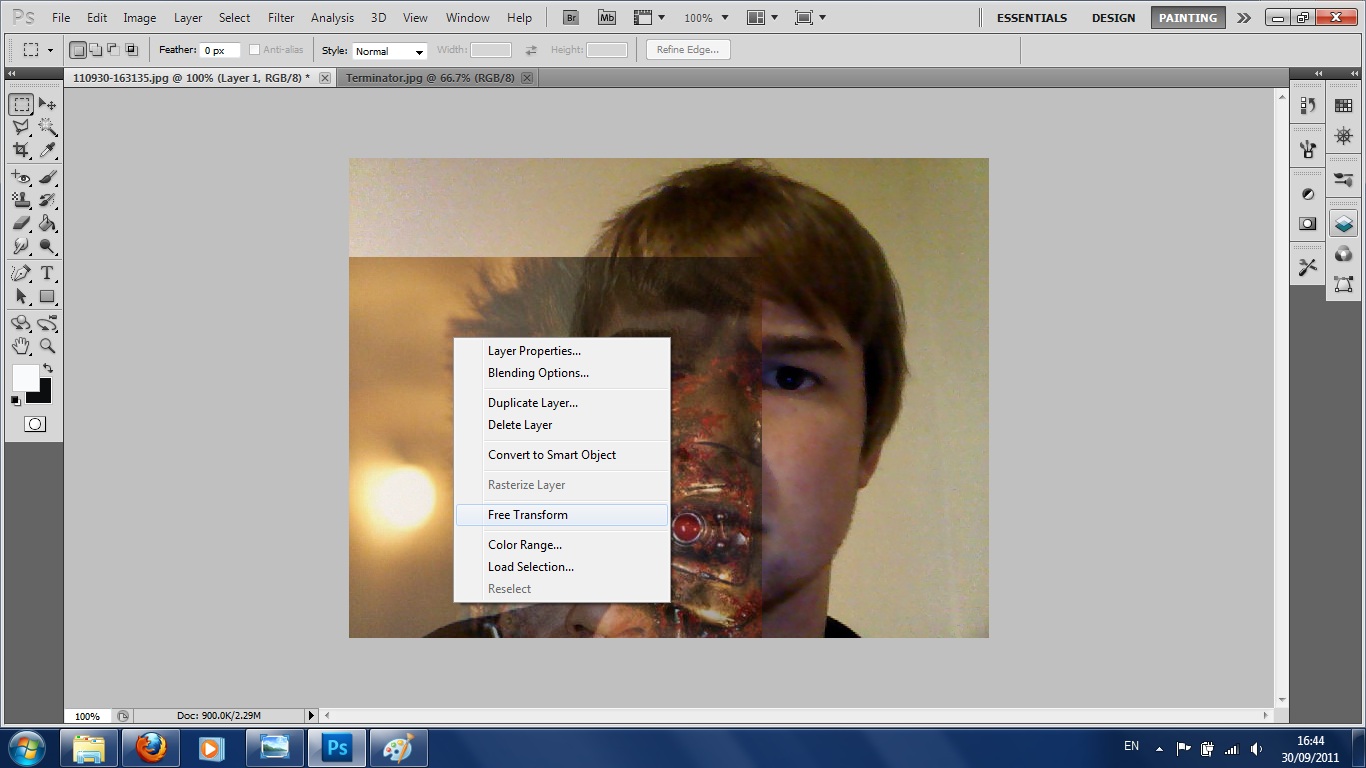
Task: Open the Channels panel icon
Action: pyautogui.click(x=1343, y=254)
